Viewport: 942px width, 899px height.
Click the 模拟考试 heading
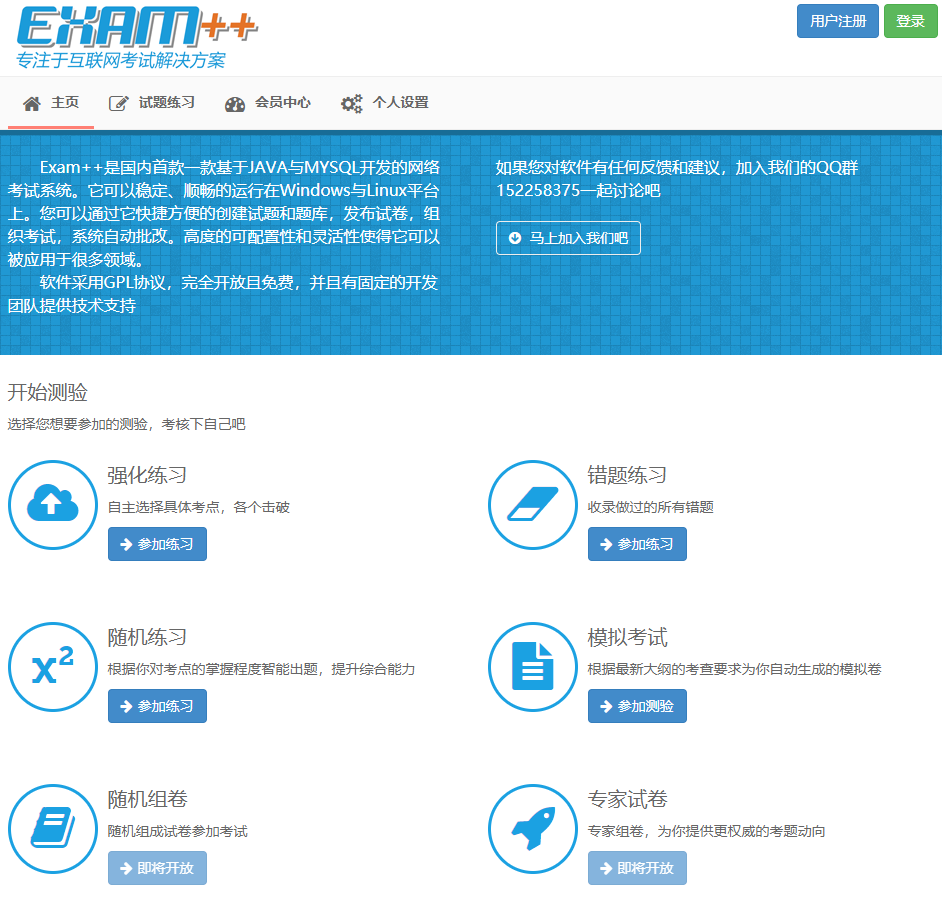point(627,637)
